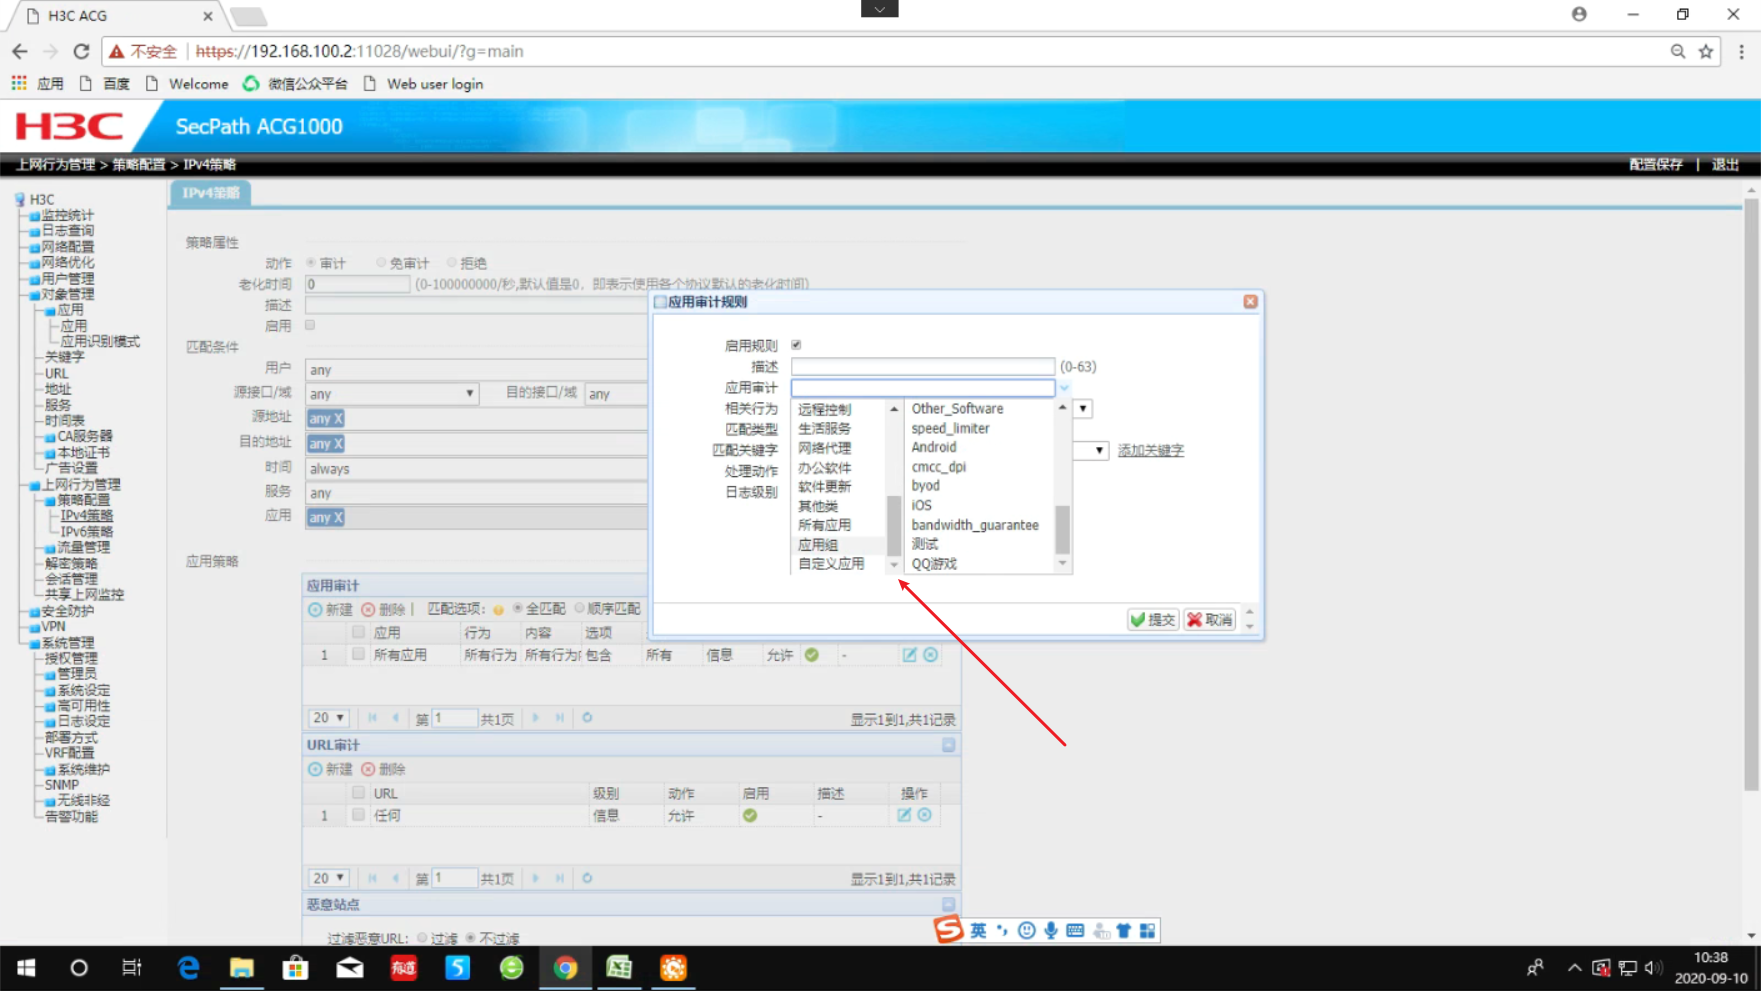Tick the checkbox for the 任何 URL row

[358, 815]
